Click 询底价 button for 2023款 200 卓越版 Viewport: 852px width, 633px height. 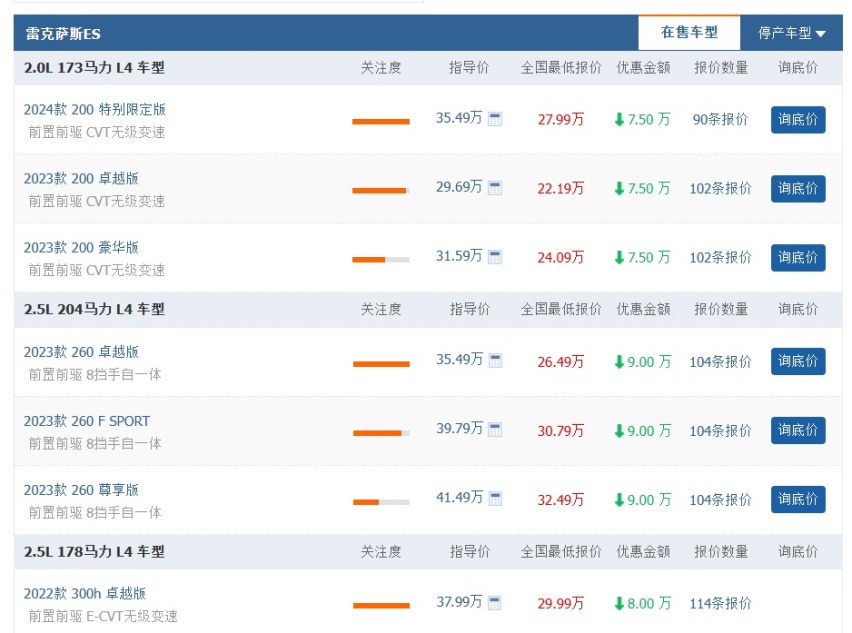click(x=798, y=189)
